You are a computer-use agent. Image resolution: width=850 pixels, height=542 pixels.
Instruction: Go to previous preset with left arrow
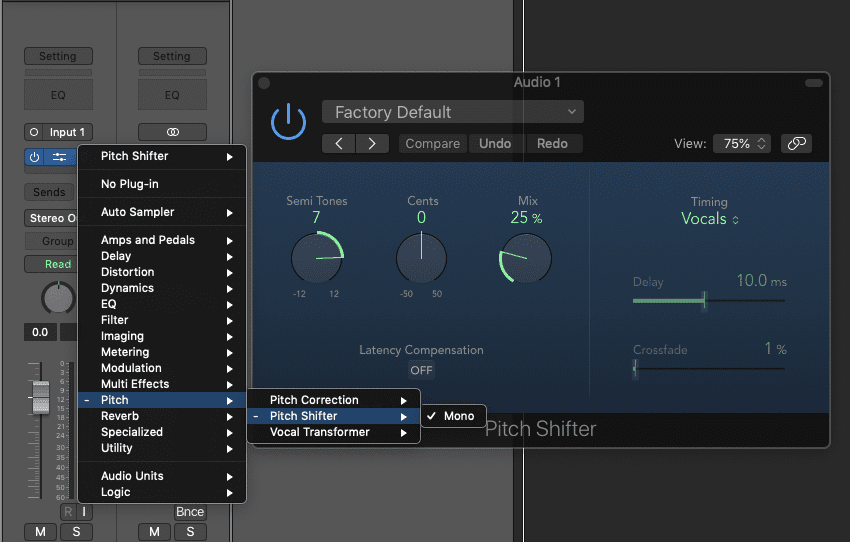coord(339,144)
